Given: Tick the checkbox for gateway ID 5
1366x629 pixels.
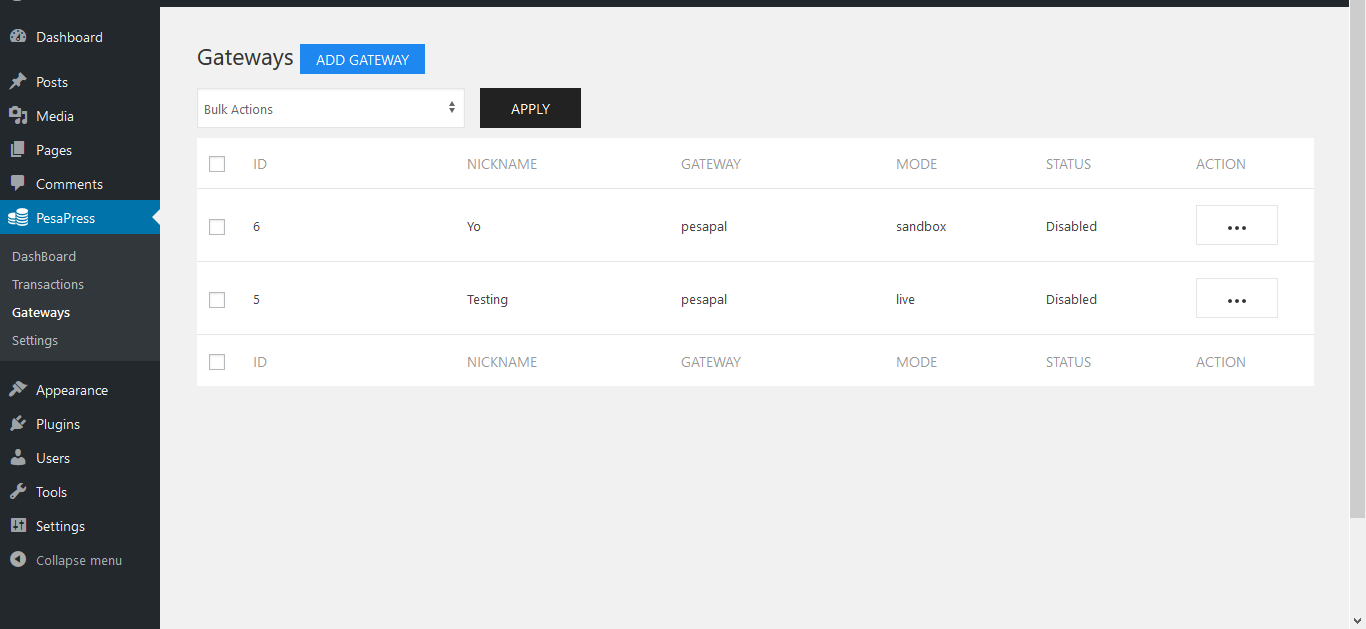Looking at the screenshot, I should (x=217, y=300).
